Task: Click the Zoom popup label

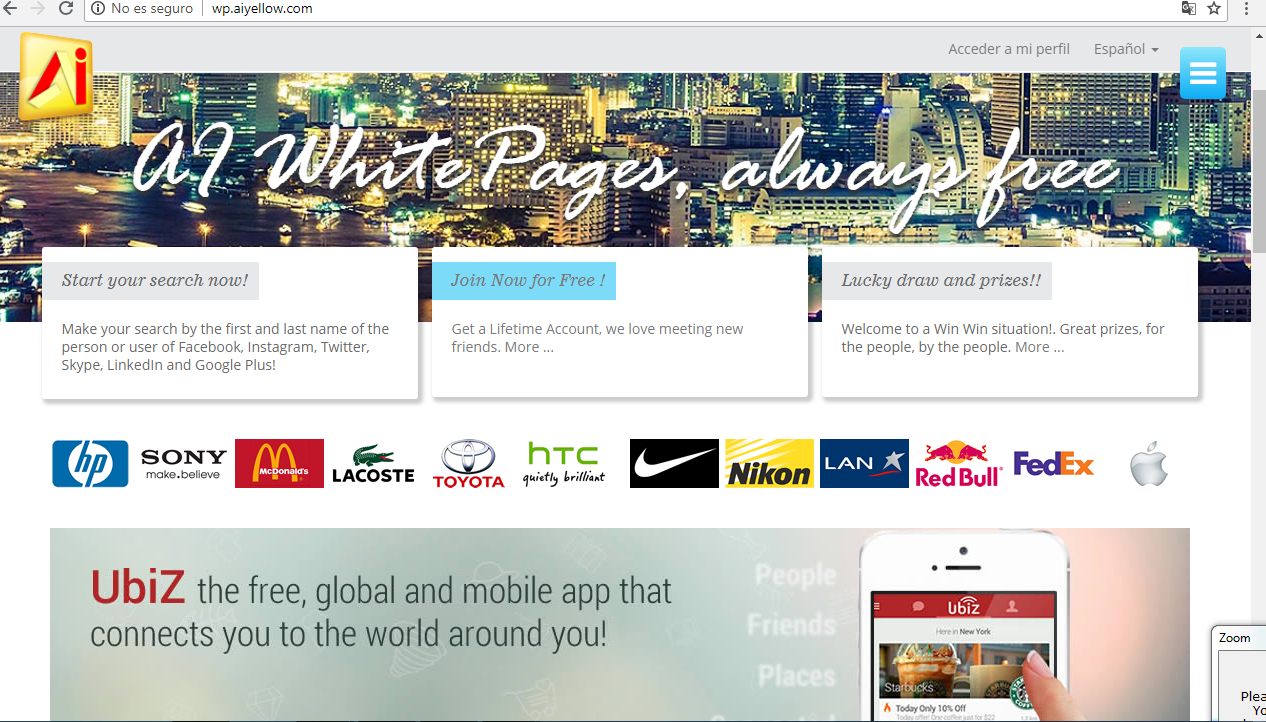Action: click(x=1235, y=638)
